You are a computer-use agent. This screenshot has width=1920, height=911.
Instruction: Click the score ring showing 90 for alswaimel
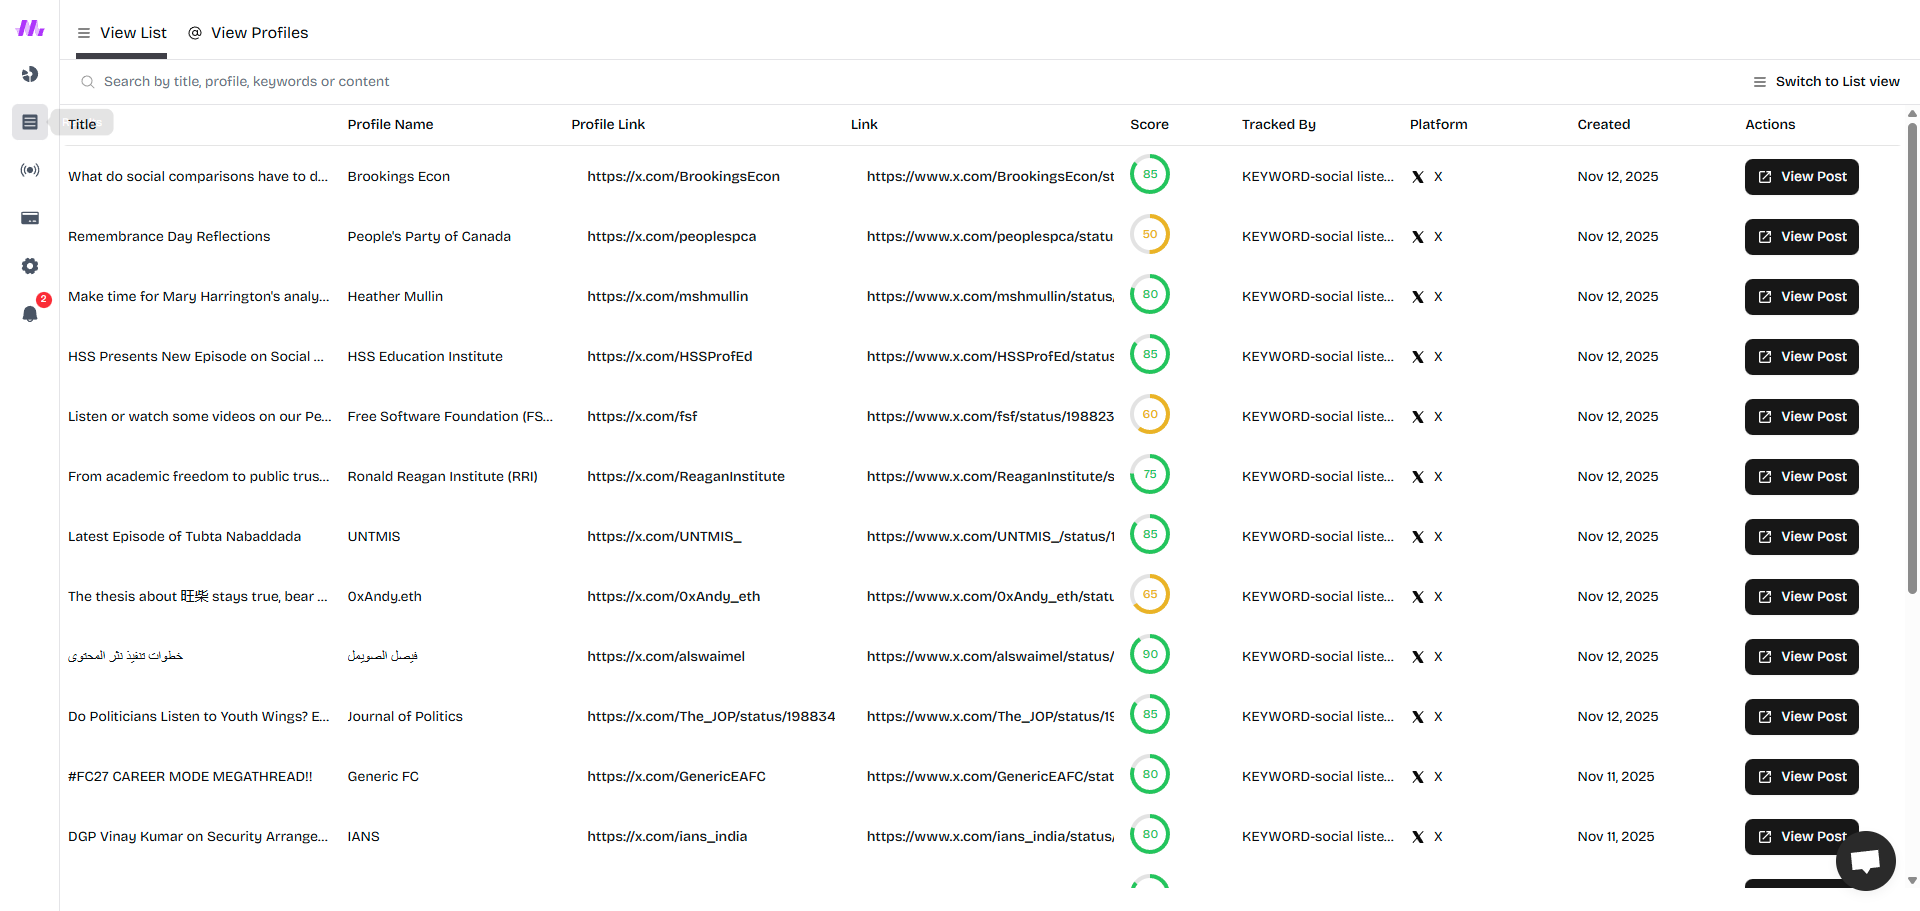pos(1150,654)
